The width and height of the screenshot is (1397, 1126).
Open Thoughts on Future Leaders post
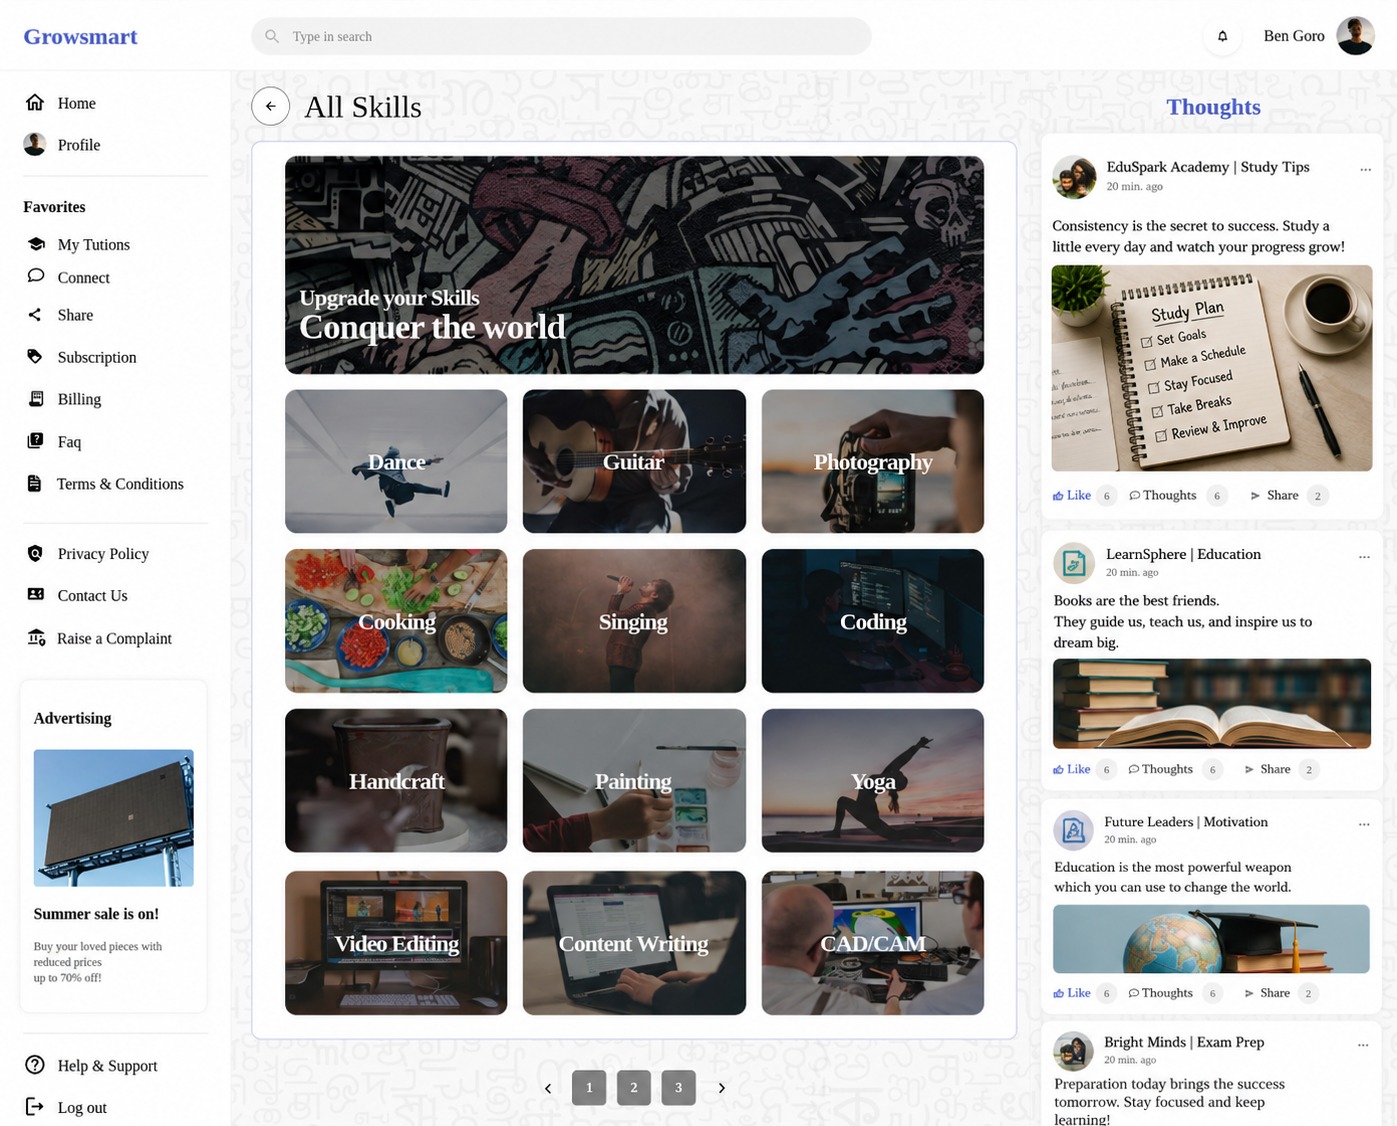[1161, 993]
